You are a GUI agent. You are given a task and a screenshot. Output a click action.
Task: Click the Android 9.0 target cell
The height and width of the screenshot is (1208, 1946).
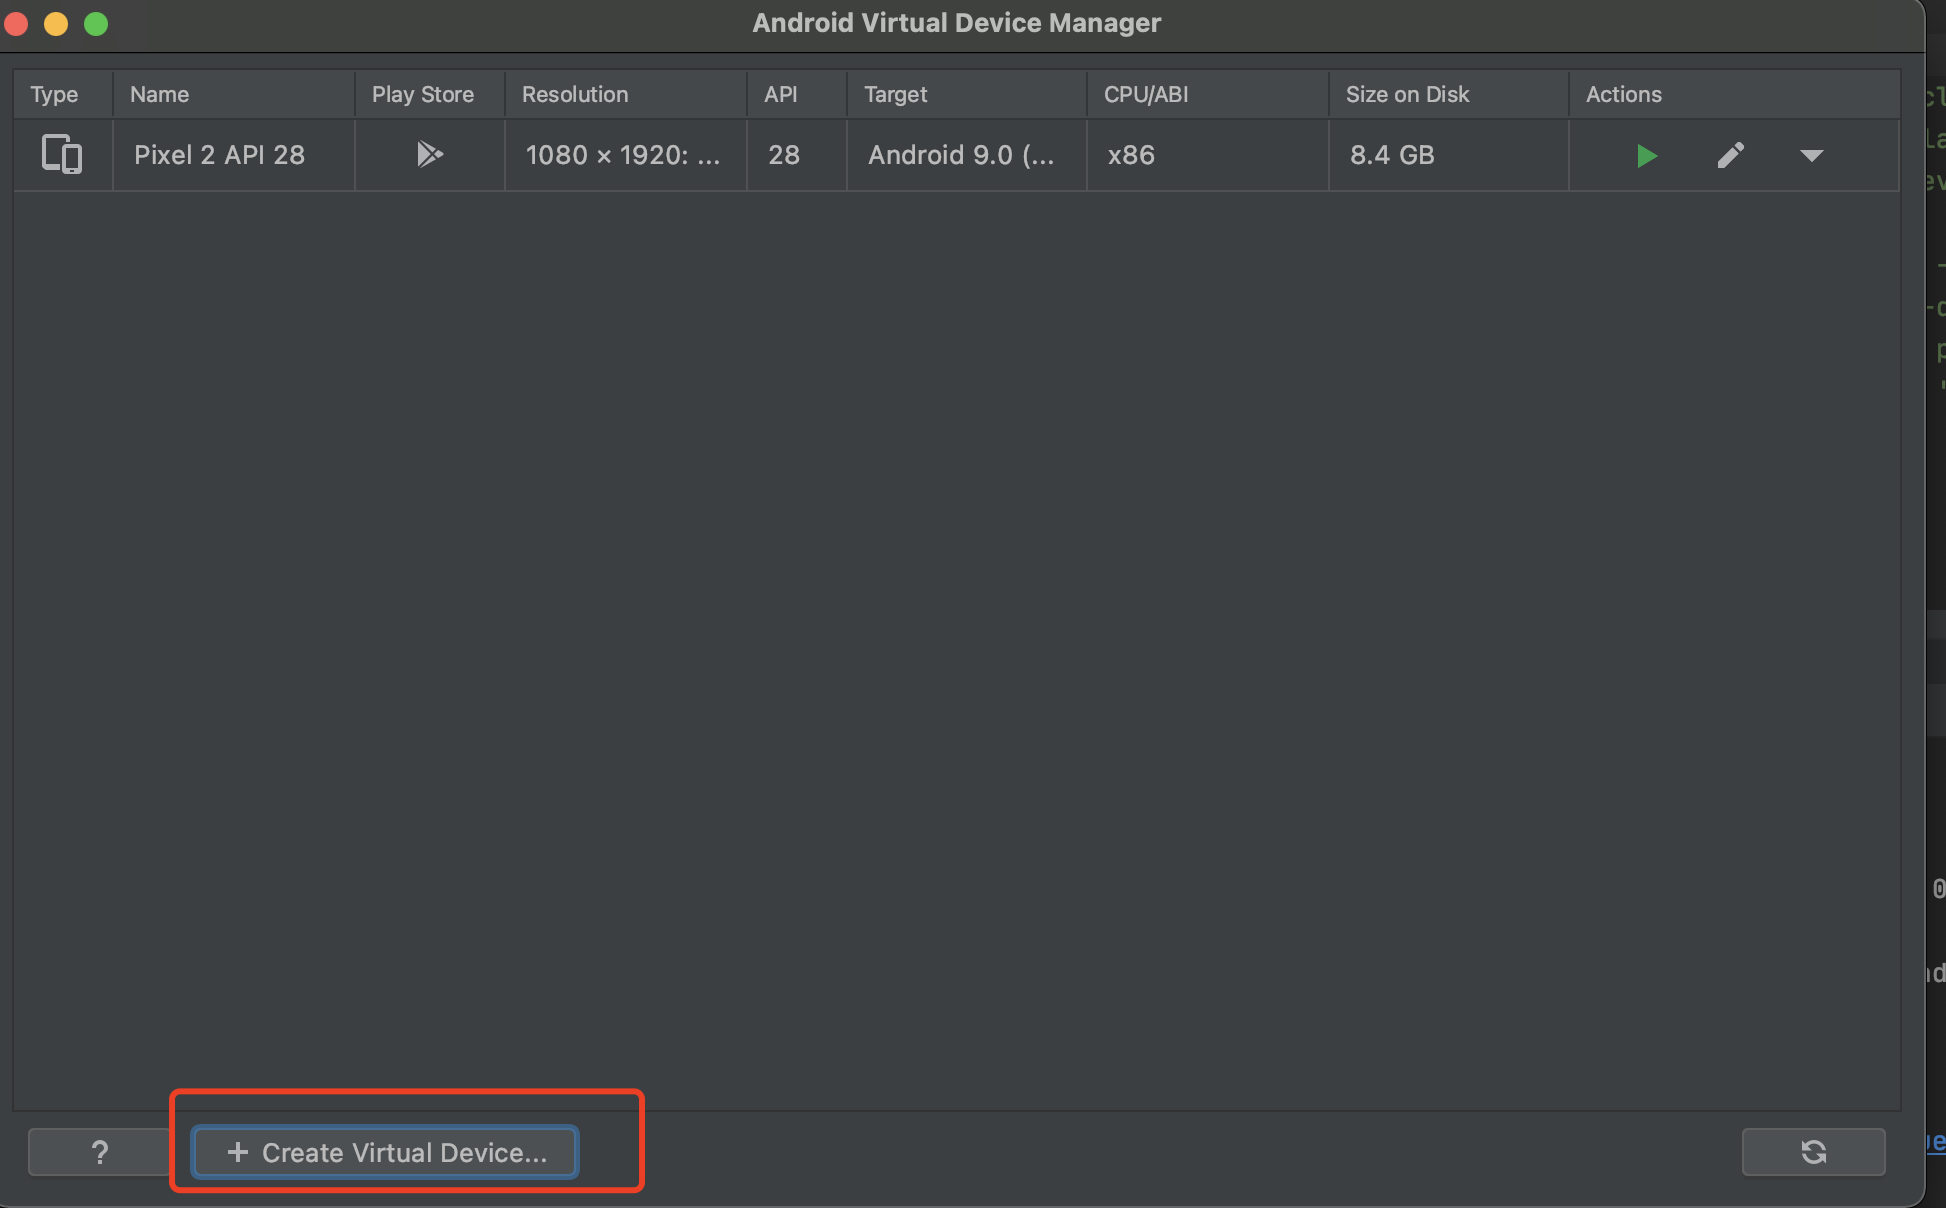click(961, 155)
